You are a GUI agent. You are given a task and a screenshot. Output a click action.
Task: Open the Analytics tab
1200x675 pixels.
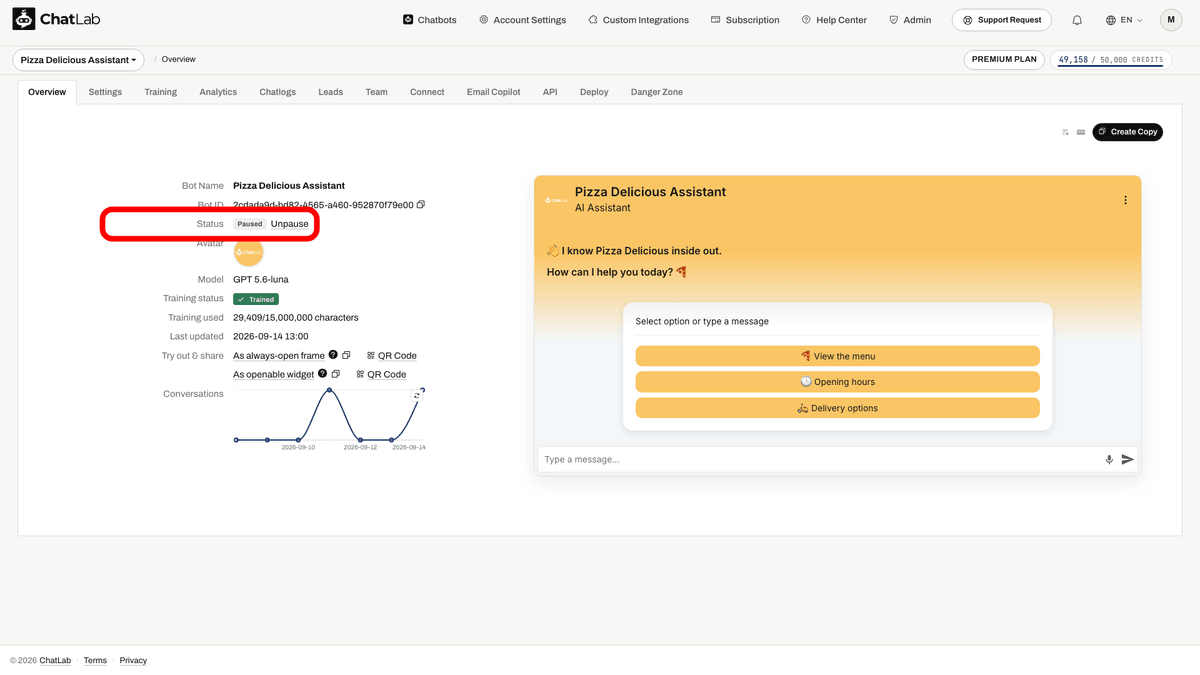[218, 92]
